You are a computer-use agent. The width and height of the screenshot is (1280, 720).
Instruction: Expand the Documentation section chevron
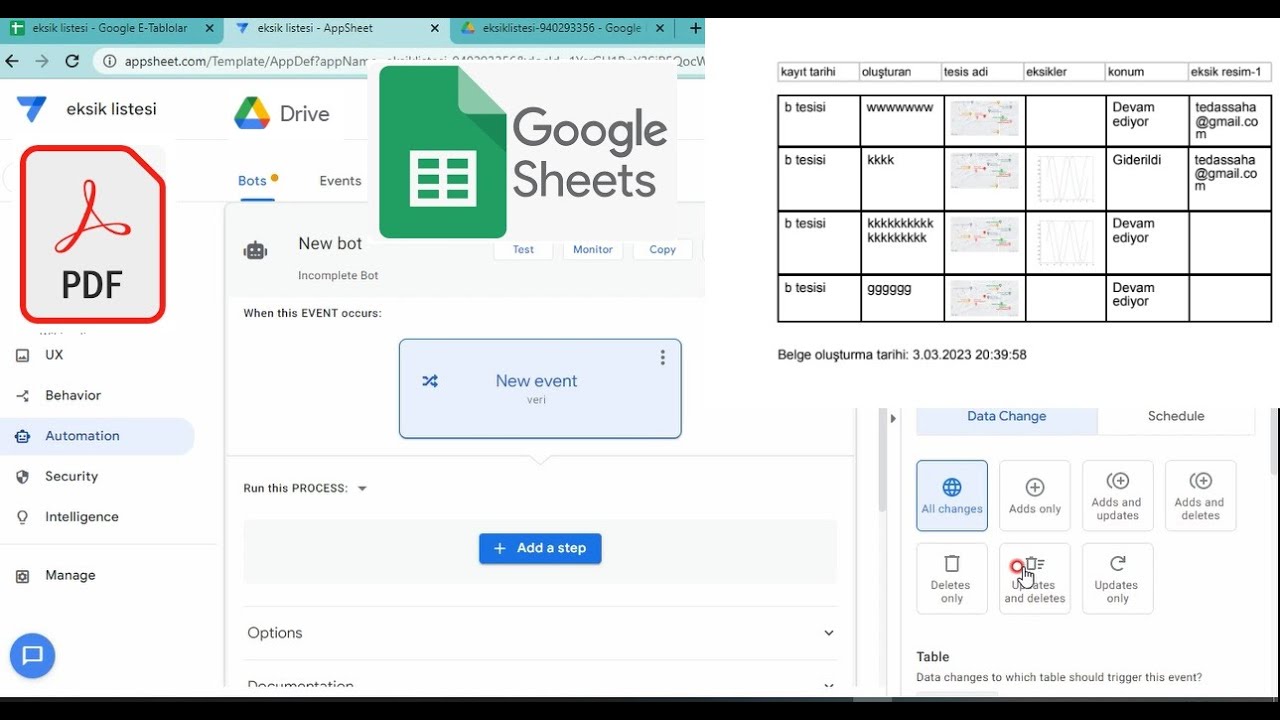click(828, 686)
